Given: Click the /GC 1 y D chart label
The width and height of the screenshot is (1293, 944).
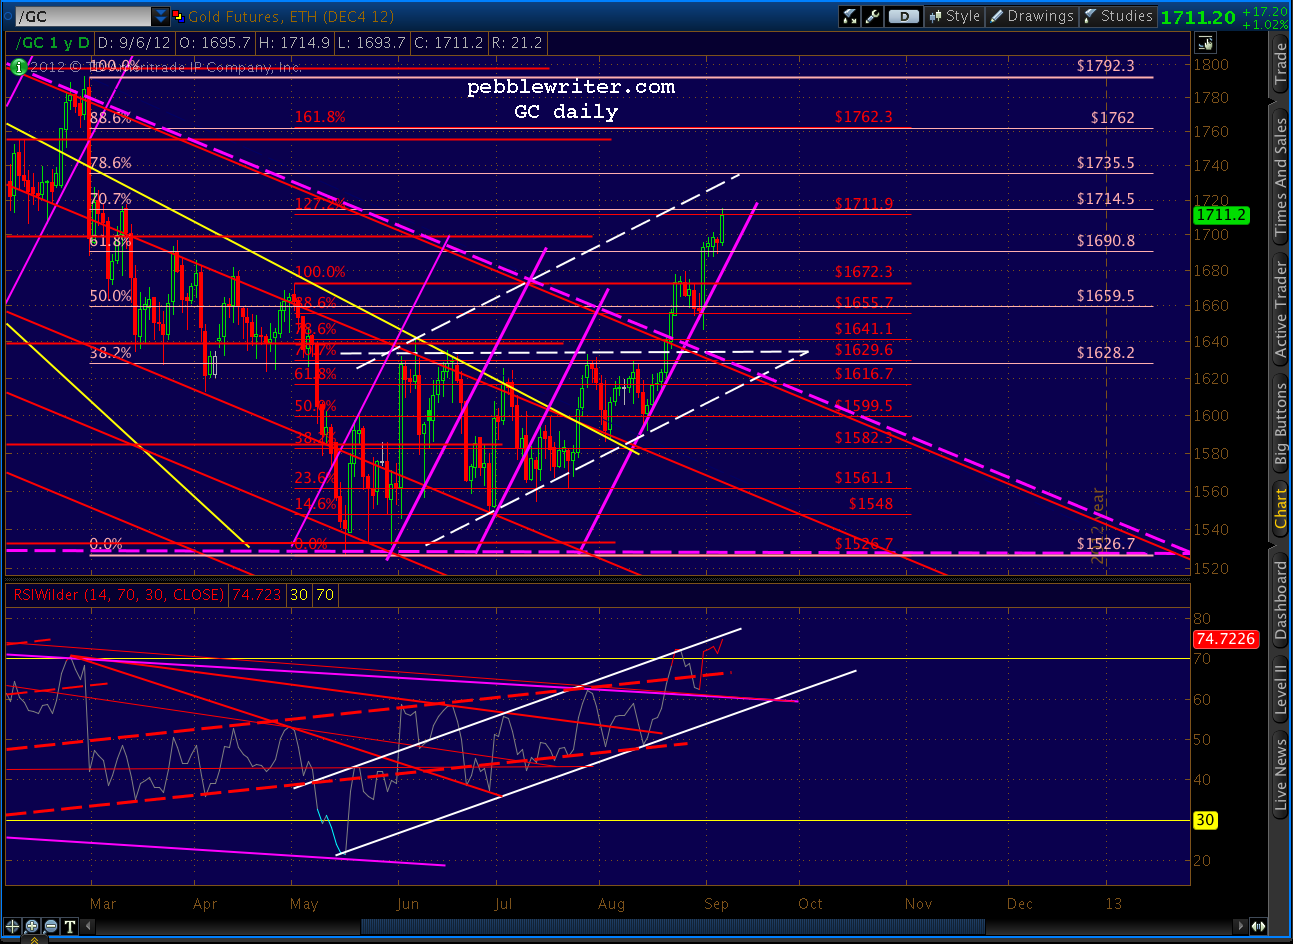Looking at the screenshot, I should coord(54,42).
